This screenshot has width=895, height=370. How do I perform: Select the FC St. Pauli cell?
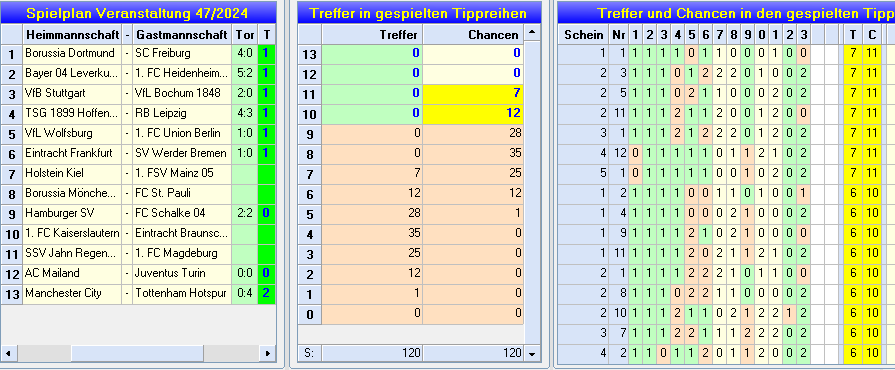pos(183,194)
